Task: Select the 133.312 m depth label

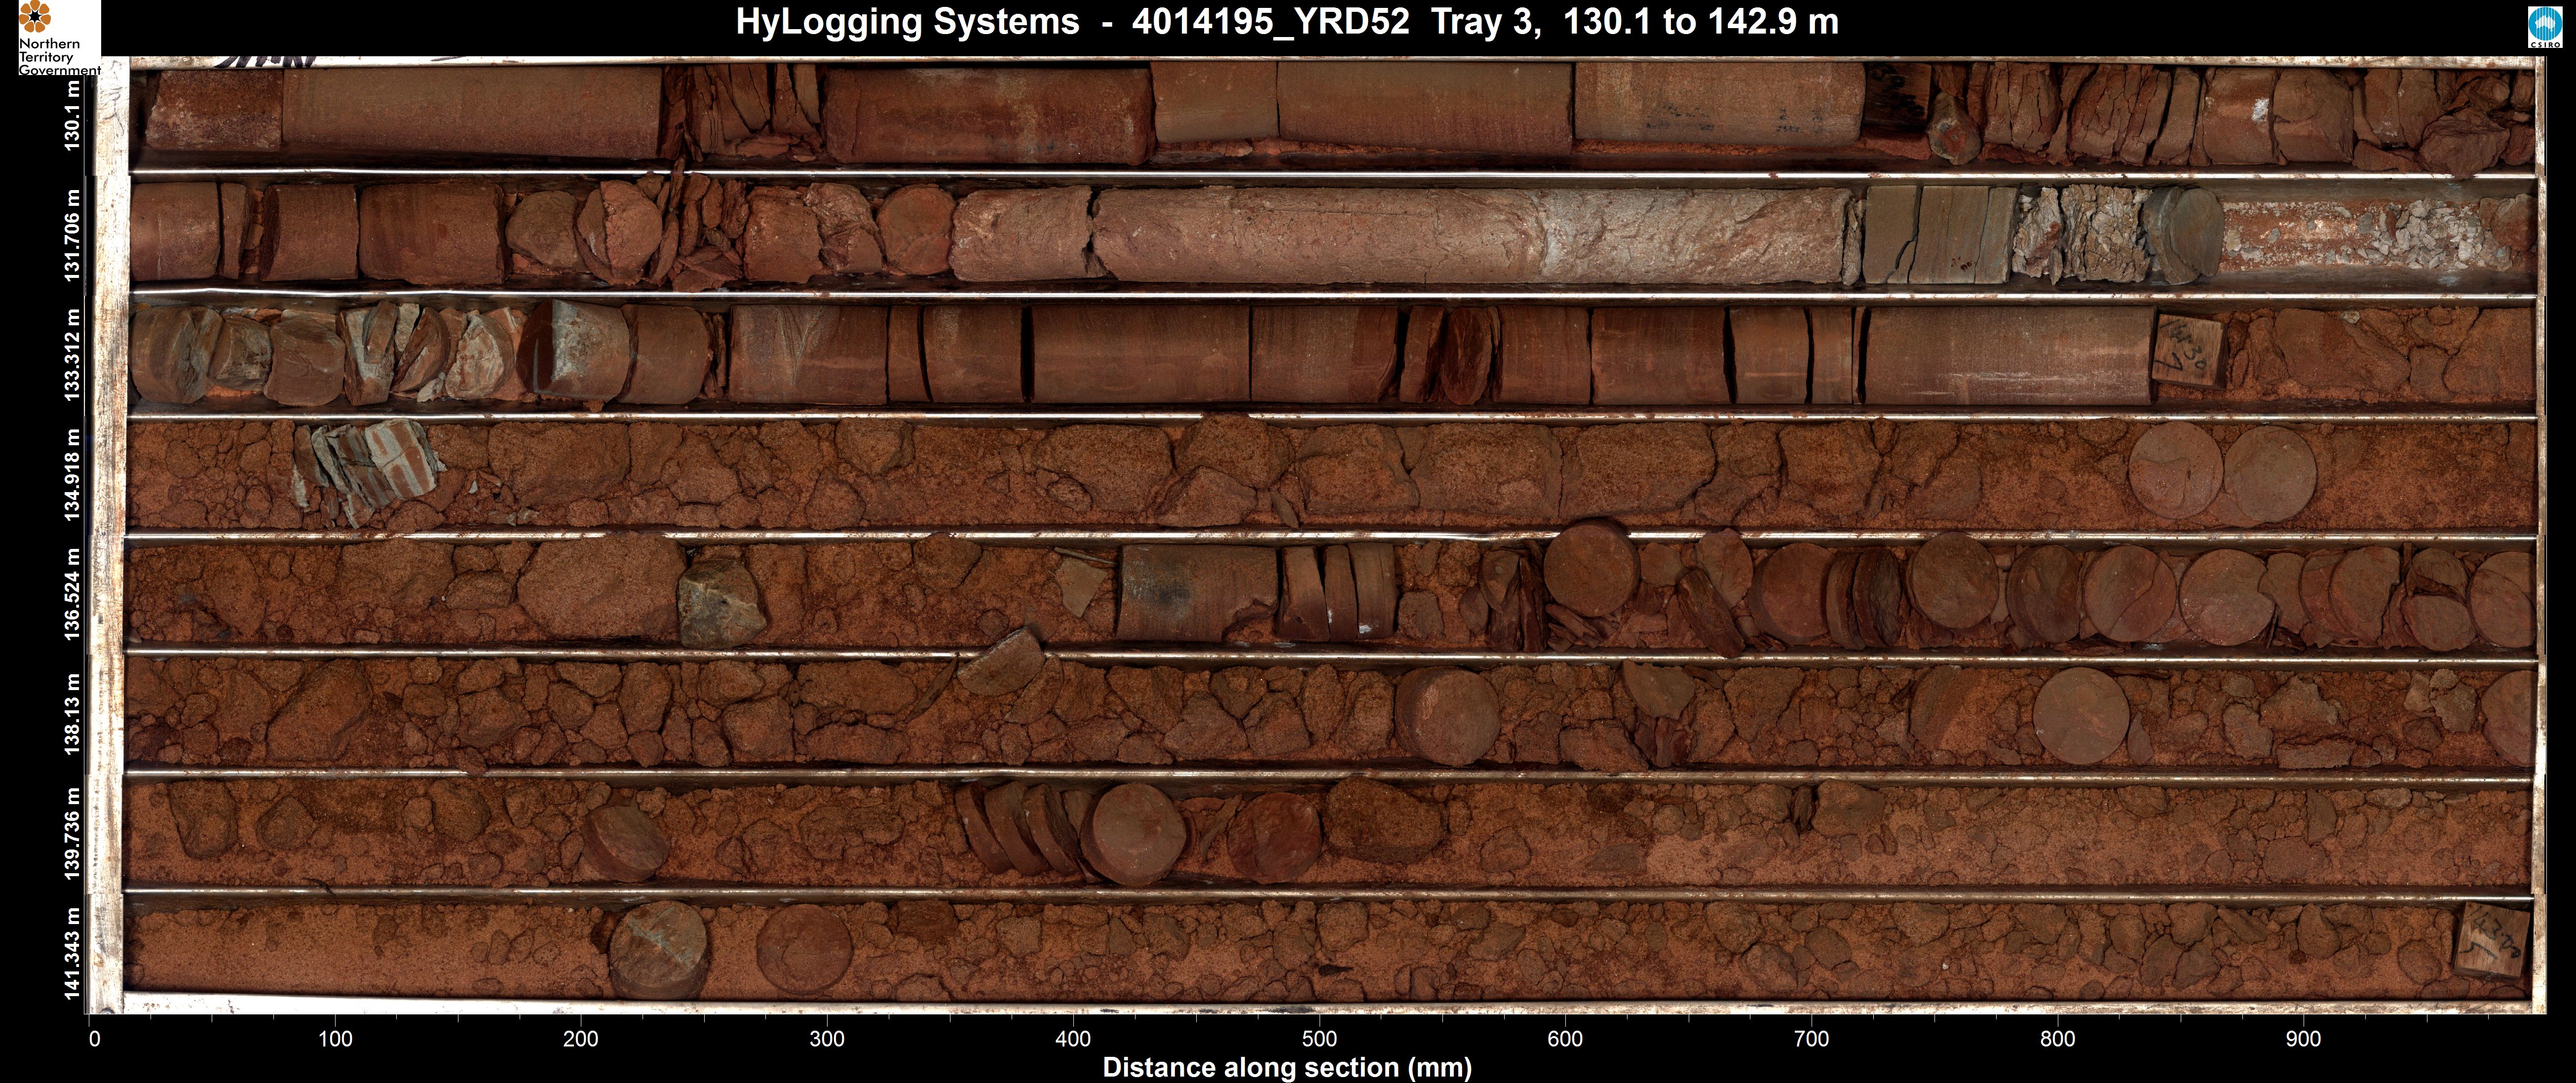Action: tap(72, 355)
